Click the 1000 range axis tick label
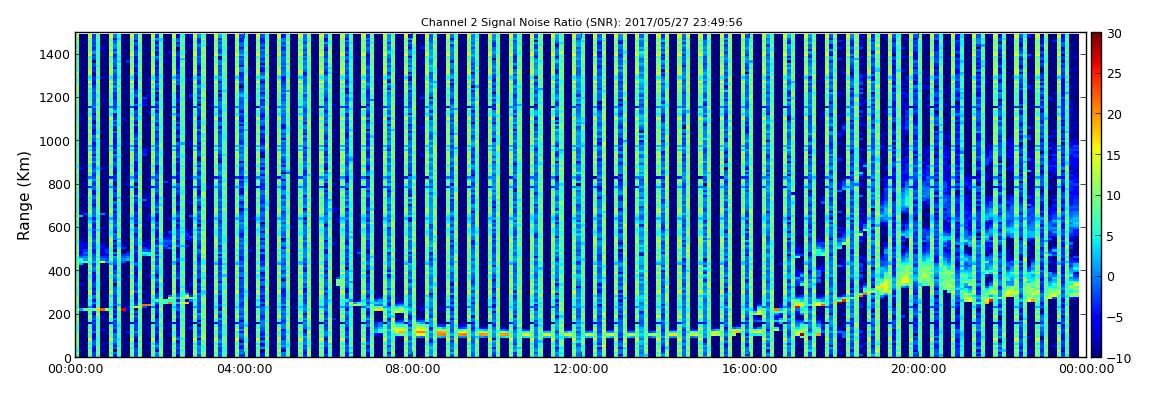 (x=56, y=141)
